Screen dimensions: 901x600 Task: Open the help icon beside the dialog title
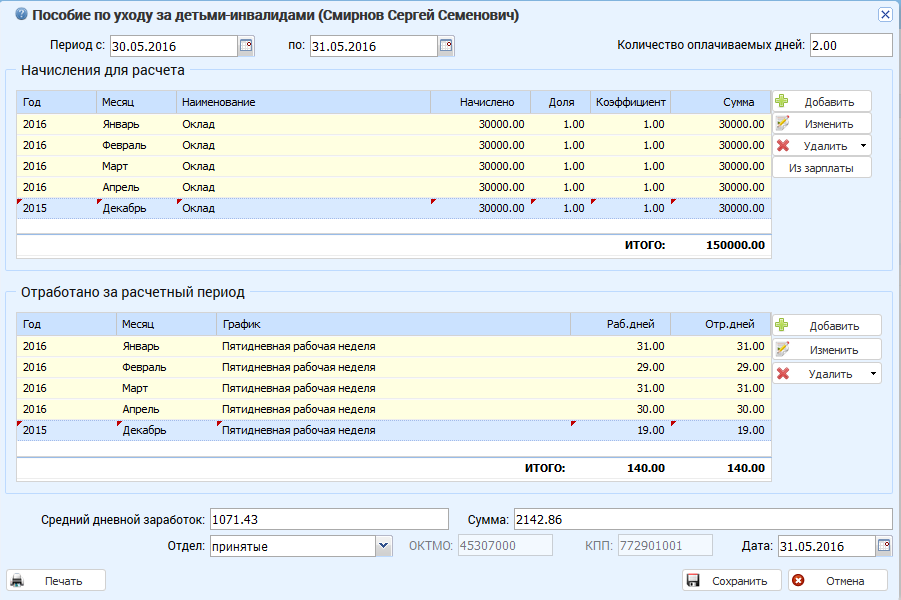tap(21, 14)
